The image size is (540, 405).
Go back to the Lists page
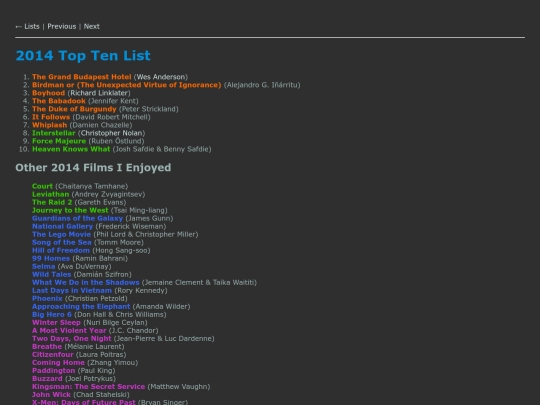(x=27, y=27)
